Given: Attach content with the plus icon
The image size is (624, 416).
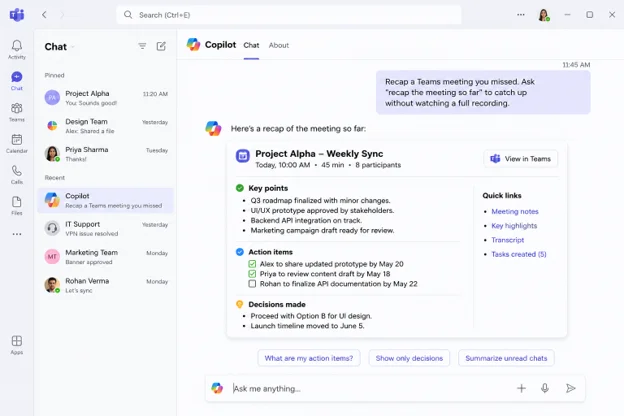Looking at the screenshot, I should tap(521, 388).
